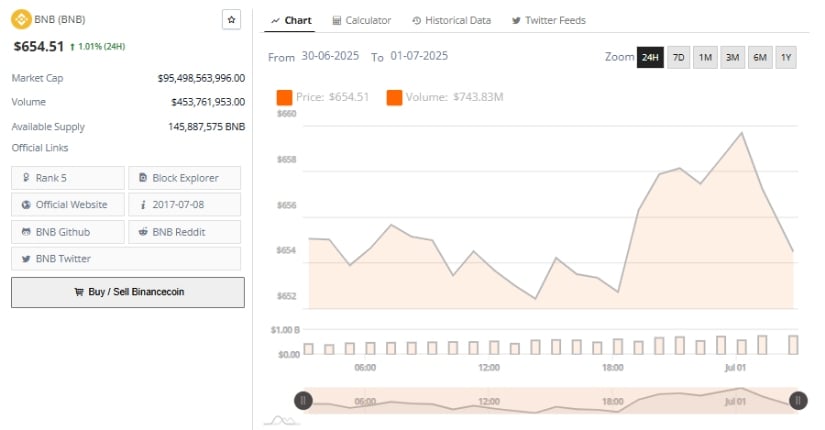Click the rank badge icon in Rank 5

[x=26, y=178]
